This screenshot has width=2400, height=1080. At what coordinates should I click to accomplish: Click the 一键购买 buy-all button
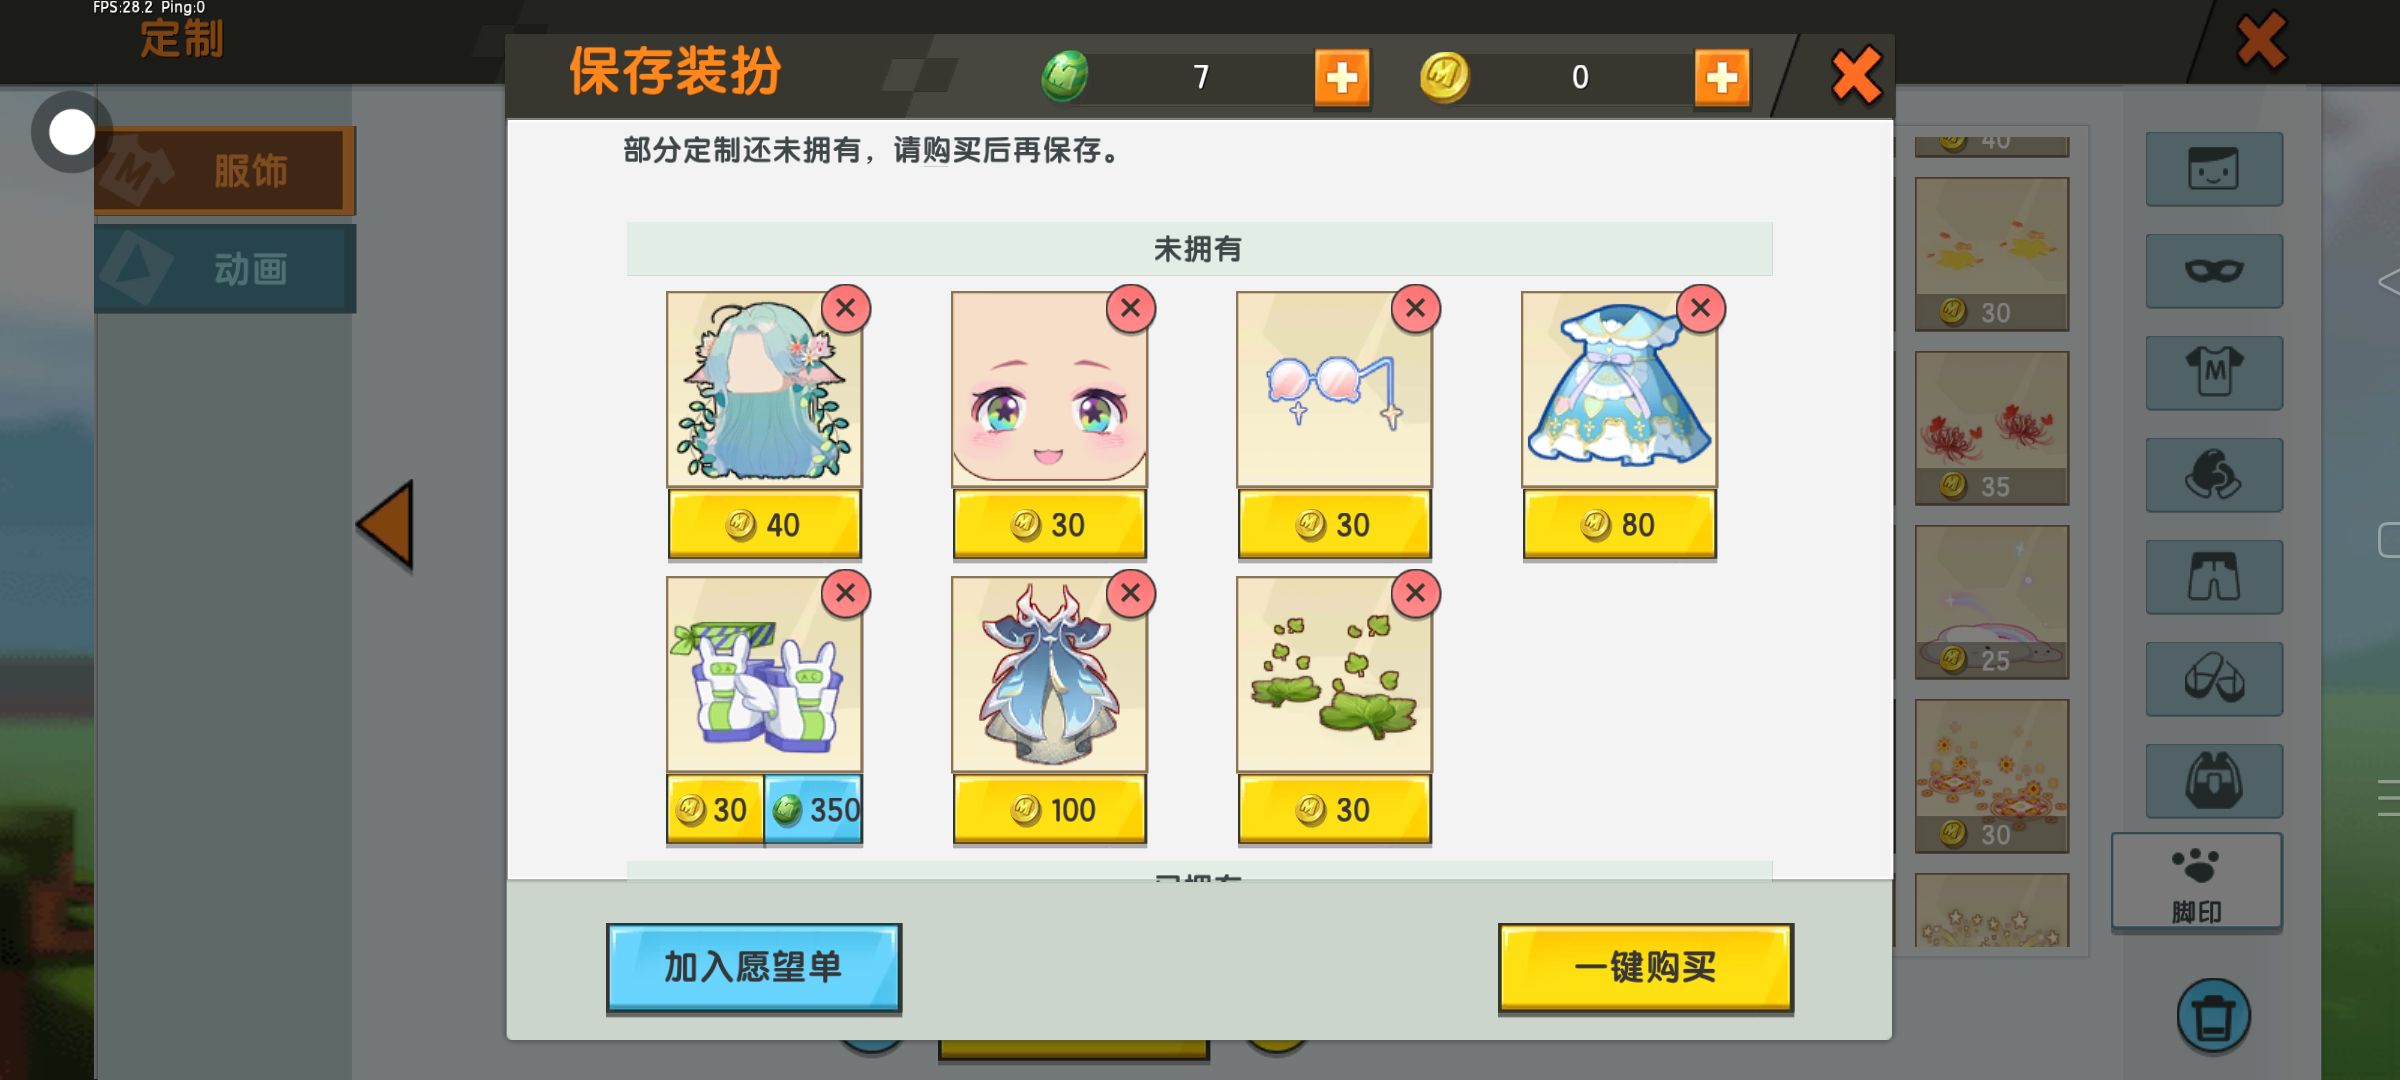tap(1646, 967)
